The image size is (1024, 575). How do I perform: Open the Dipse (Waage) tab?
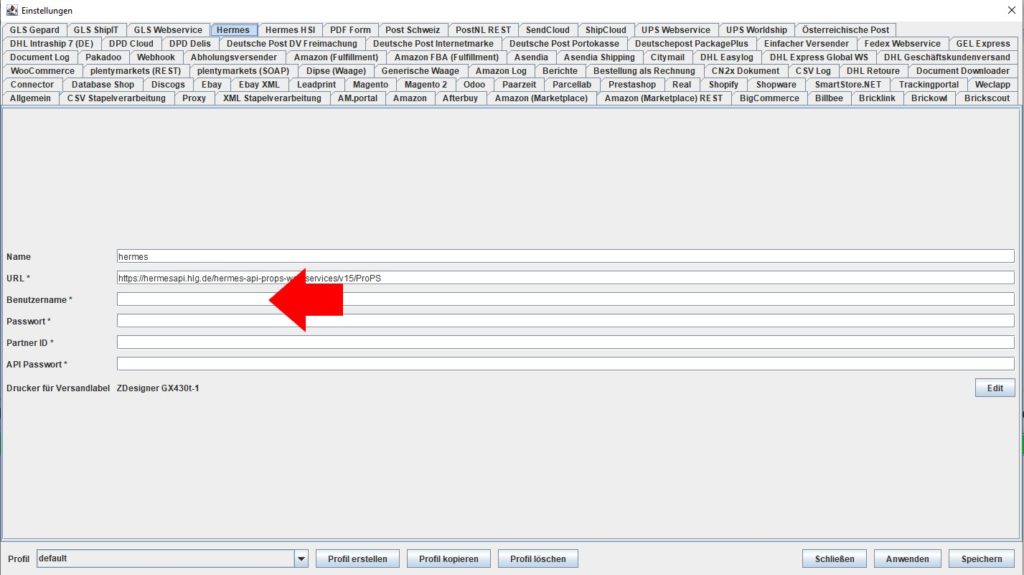336,71
